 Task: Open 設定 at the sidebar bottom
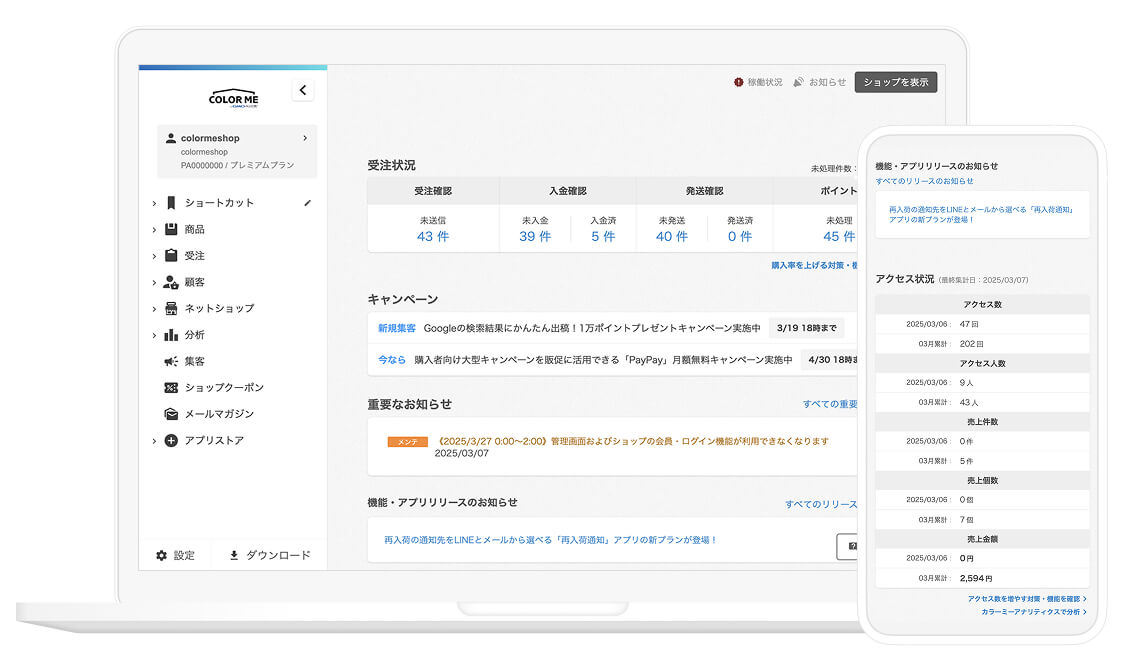coord(175,555)
